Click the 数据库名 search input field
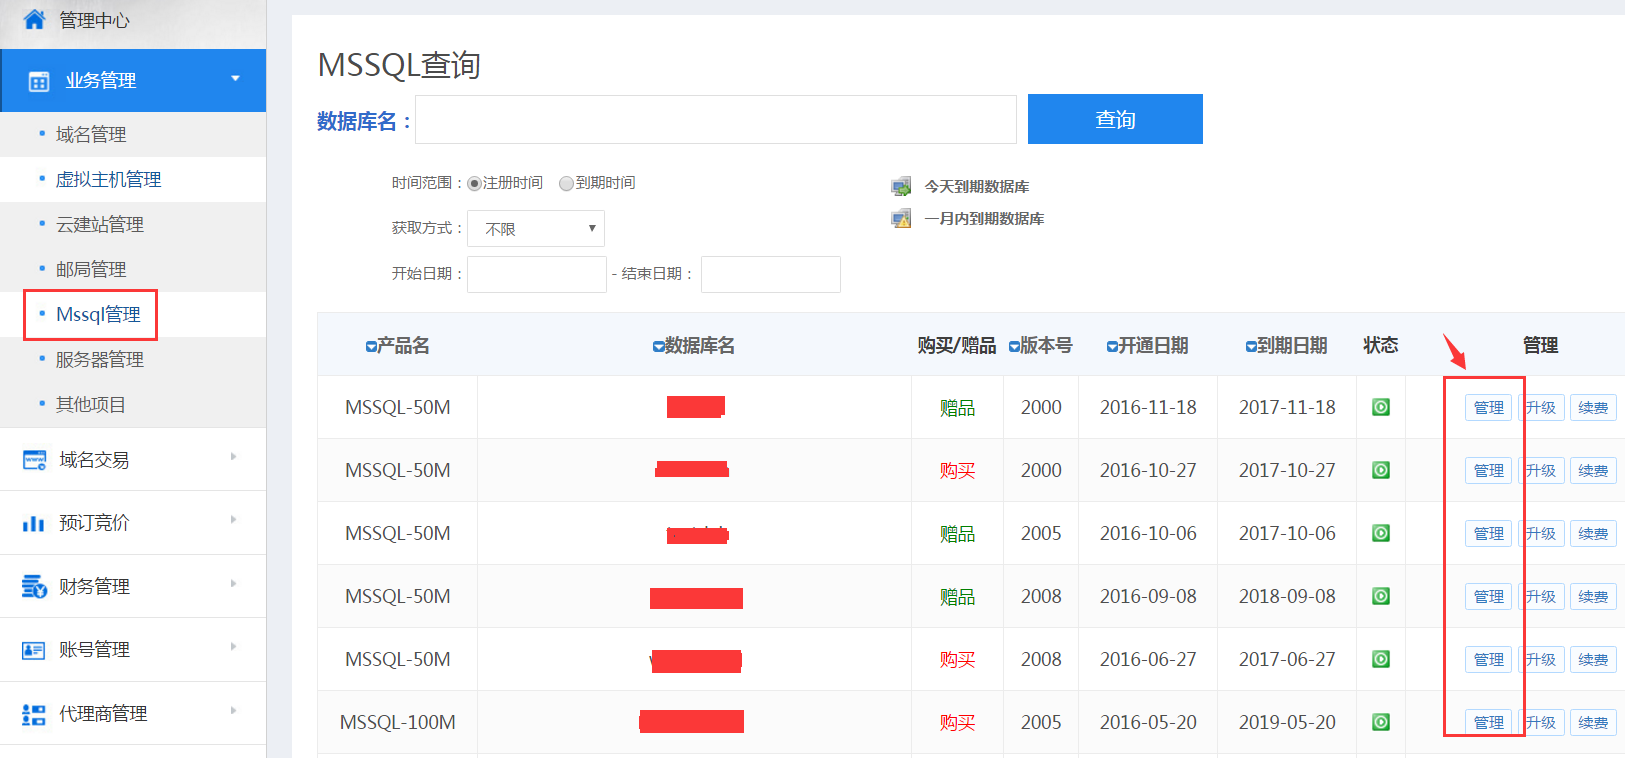 coord(716,120)
